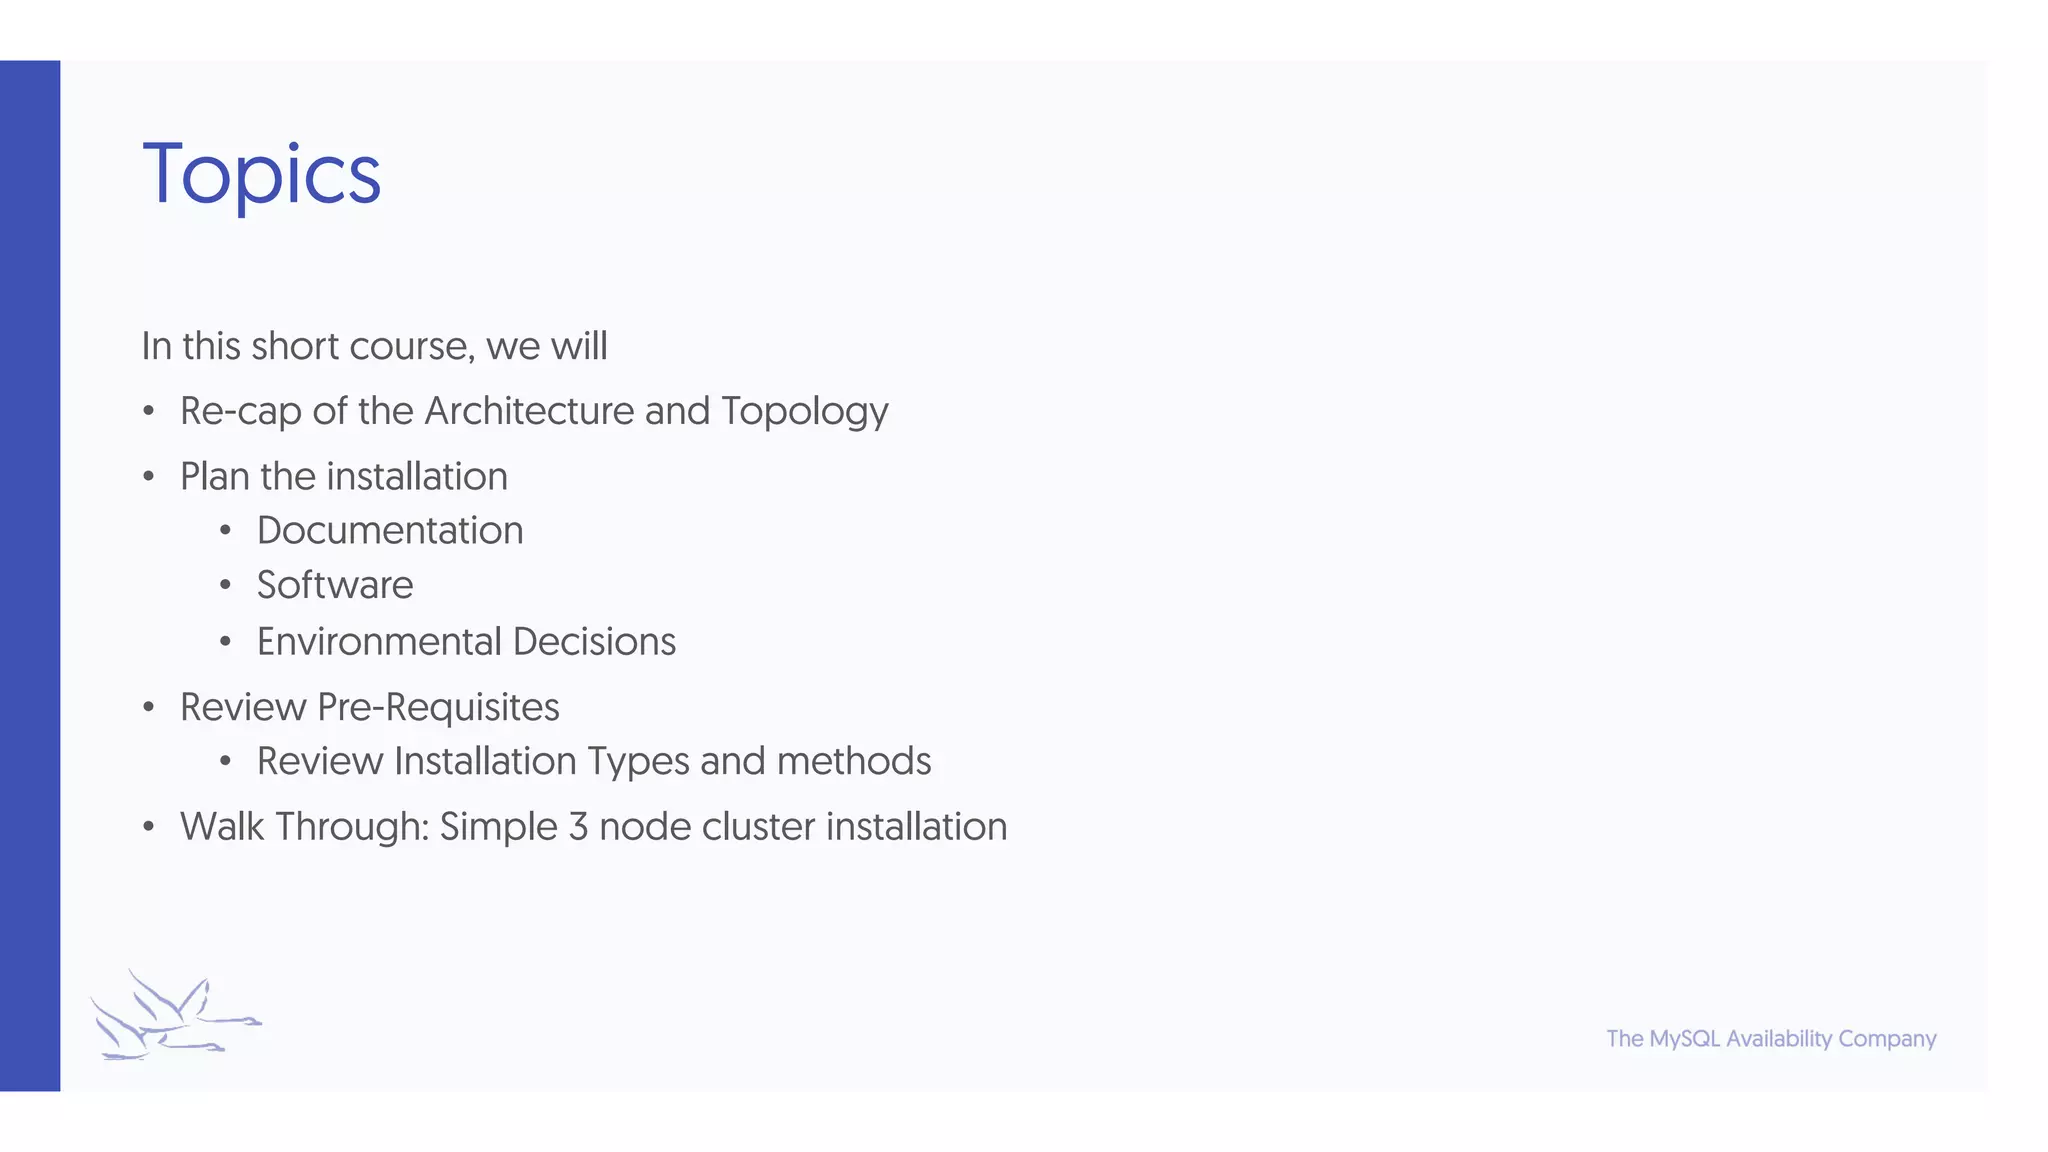
Task: Select 'Re-cap of the Architecture and Topology' bullet
Action: tap(534, 412)
